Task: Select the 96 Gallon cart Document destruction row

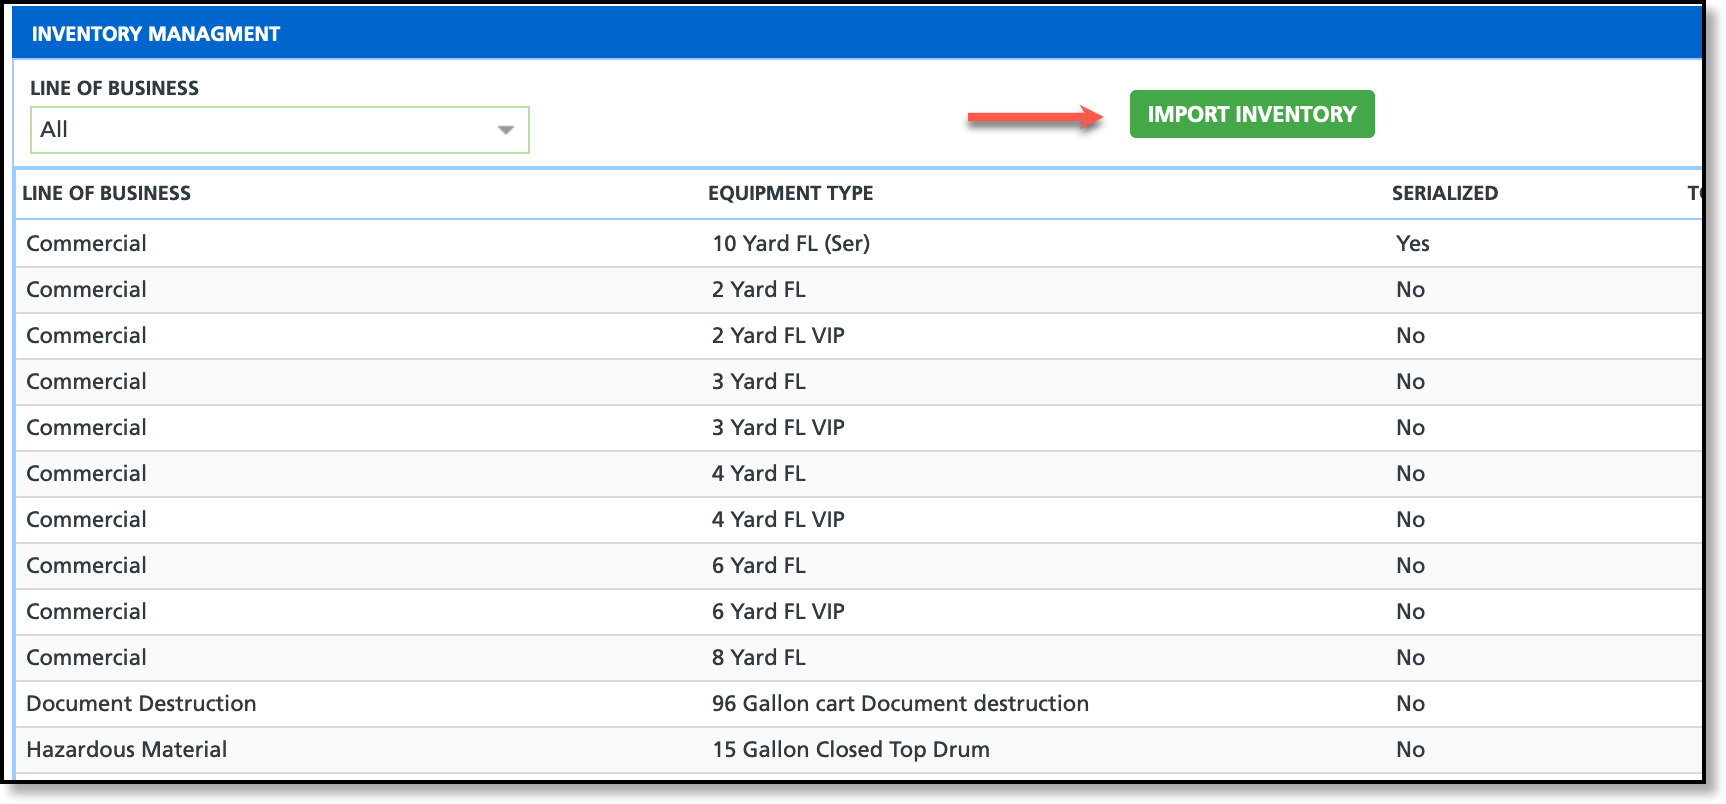Action: click(x=859, y=703)
